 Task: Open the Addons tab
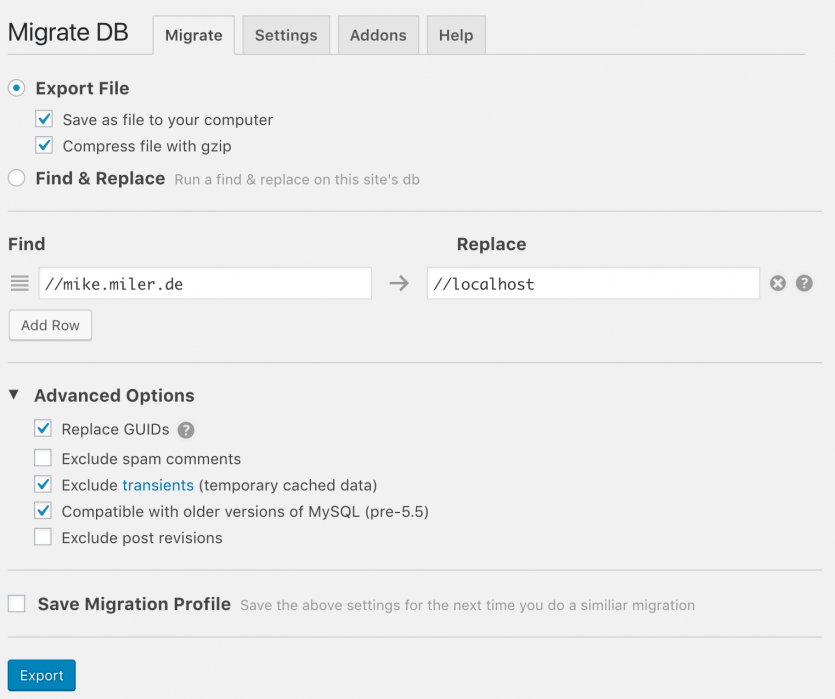click(378, 34)
